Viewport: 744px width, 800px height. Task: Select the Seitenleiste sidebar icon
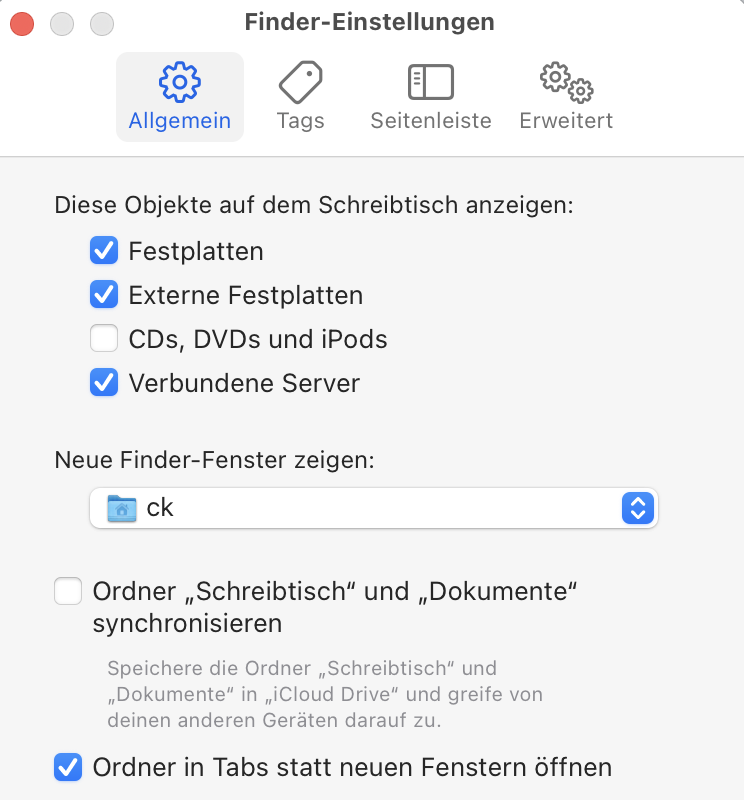click(431, 82)
